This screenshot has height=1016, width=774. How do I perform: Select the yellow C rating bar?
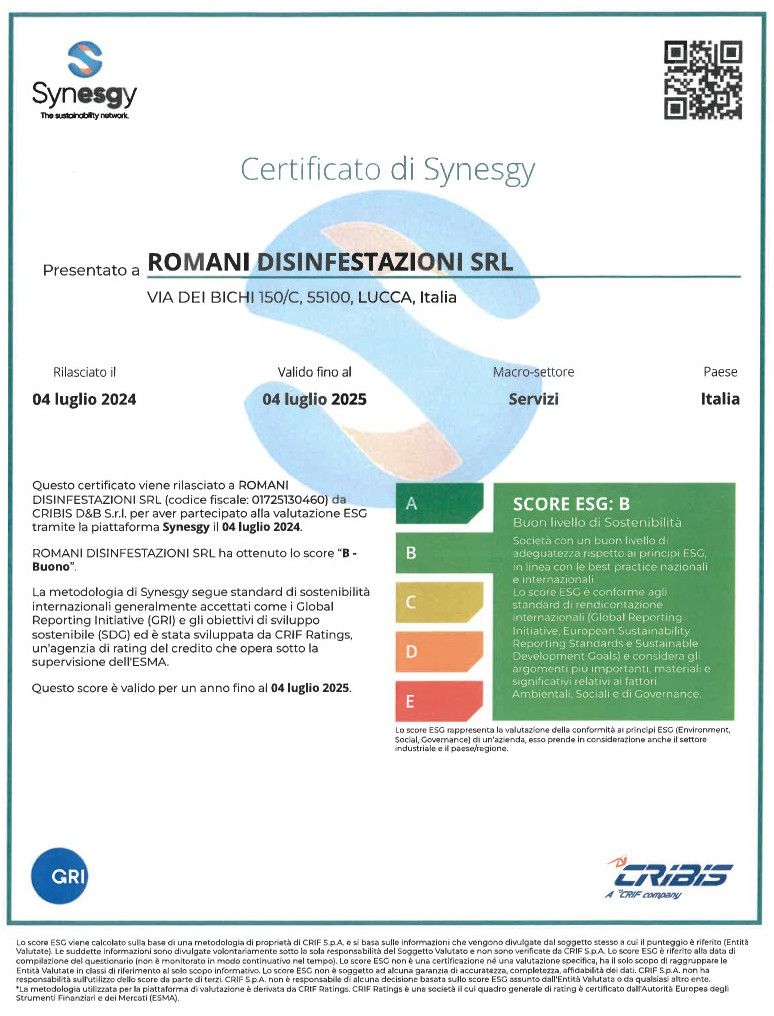click(438, 602)
